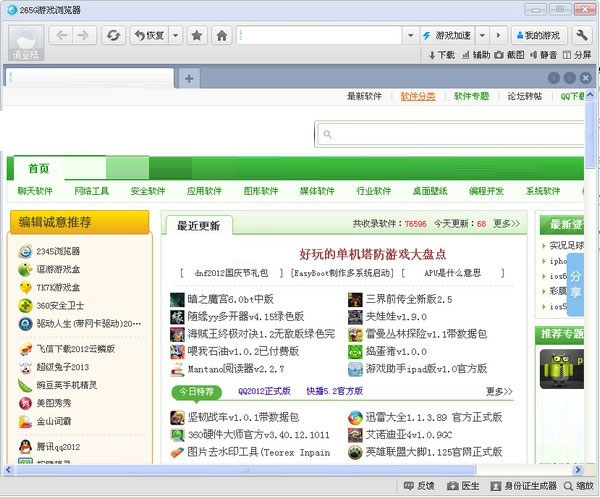Open the dropdown beside 游戏加速
The height and width of the screenshot is (497, 600).
[x=483, y=36]
